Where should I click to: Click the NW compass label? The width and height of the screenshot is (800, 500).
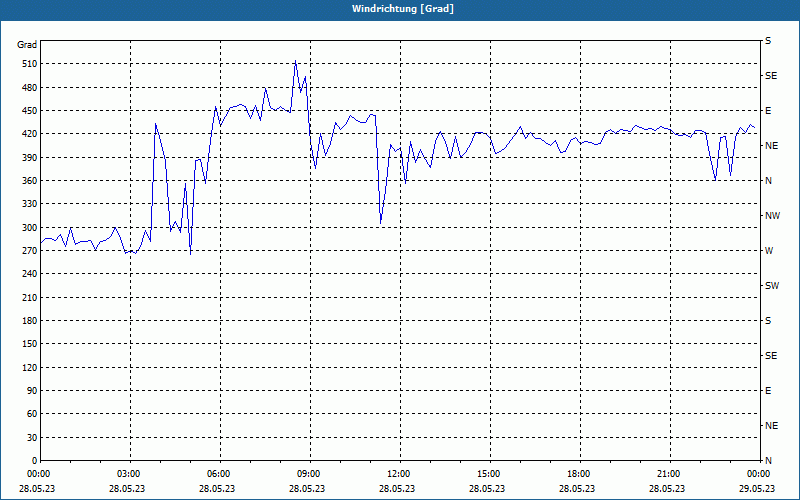tap(772, 216)
